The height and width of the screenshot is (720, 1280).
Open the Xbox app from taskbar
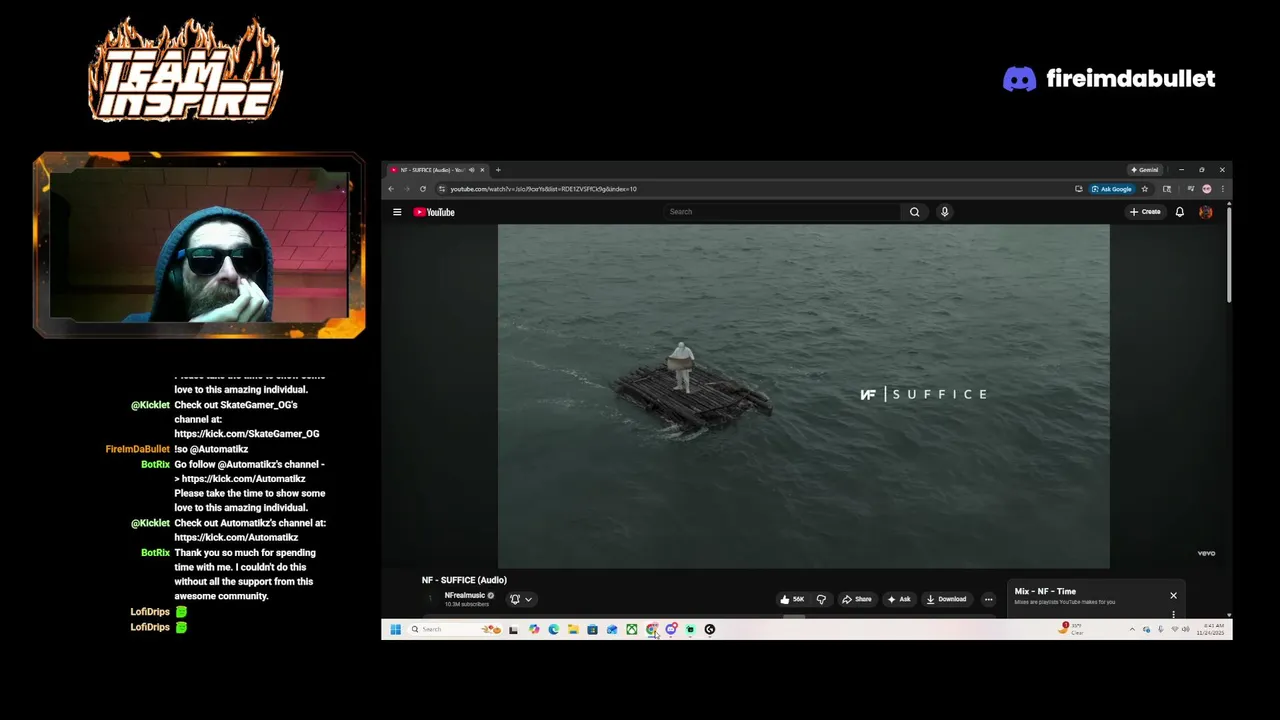pyautogui.click(x=632, y=629)
